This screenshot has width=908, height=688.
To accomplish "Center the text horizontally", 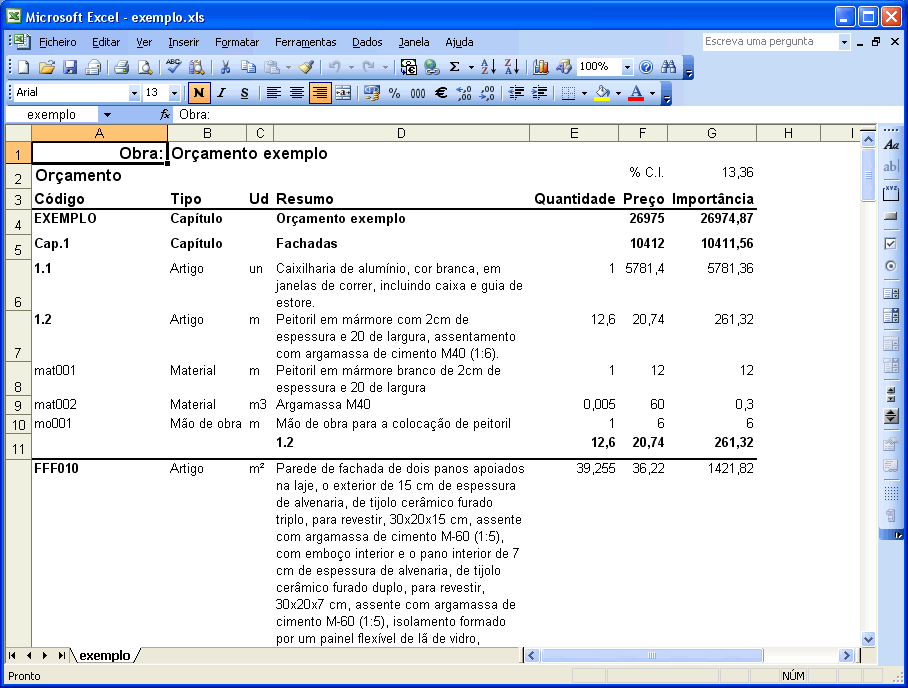I will (x=296, y=93).
